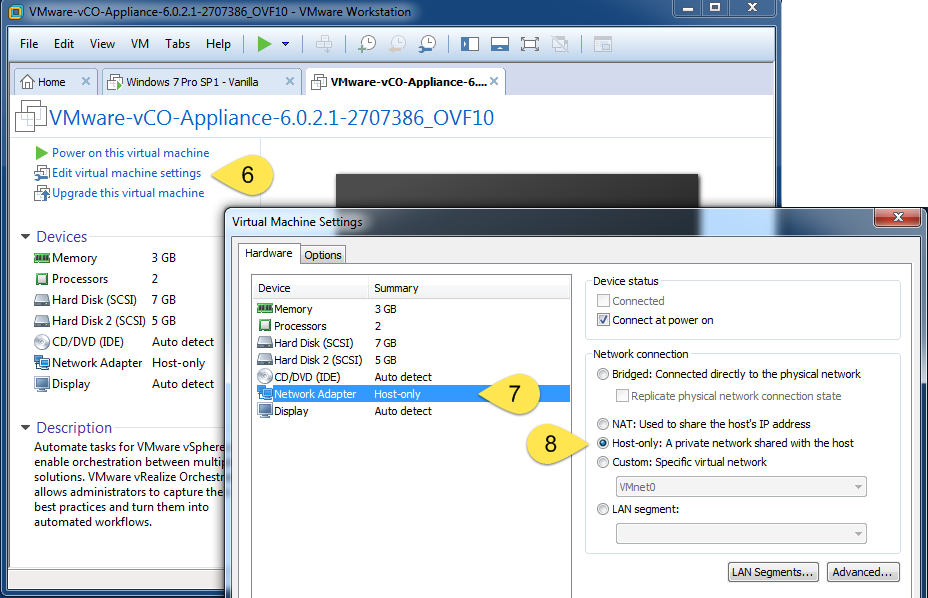The image size is (928, 598).
Task: Collapse the Description section
Action: tap(25, 427)
